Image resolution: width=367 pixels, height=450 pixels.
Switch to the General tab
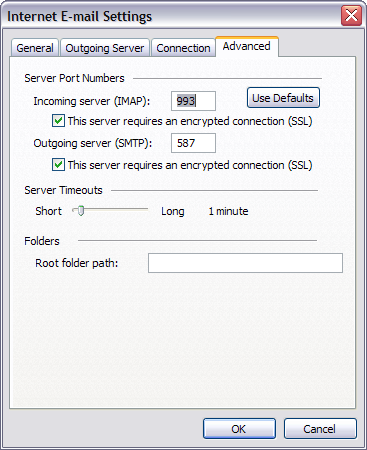[35, 48]
